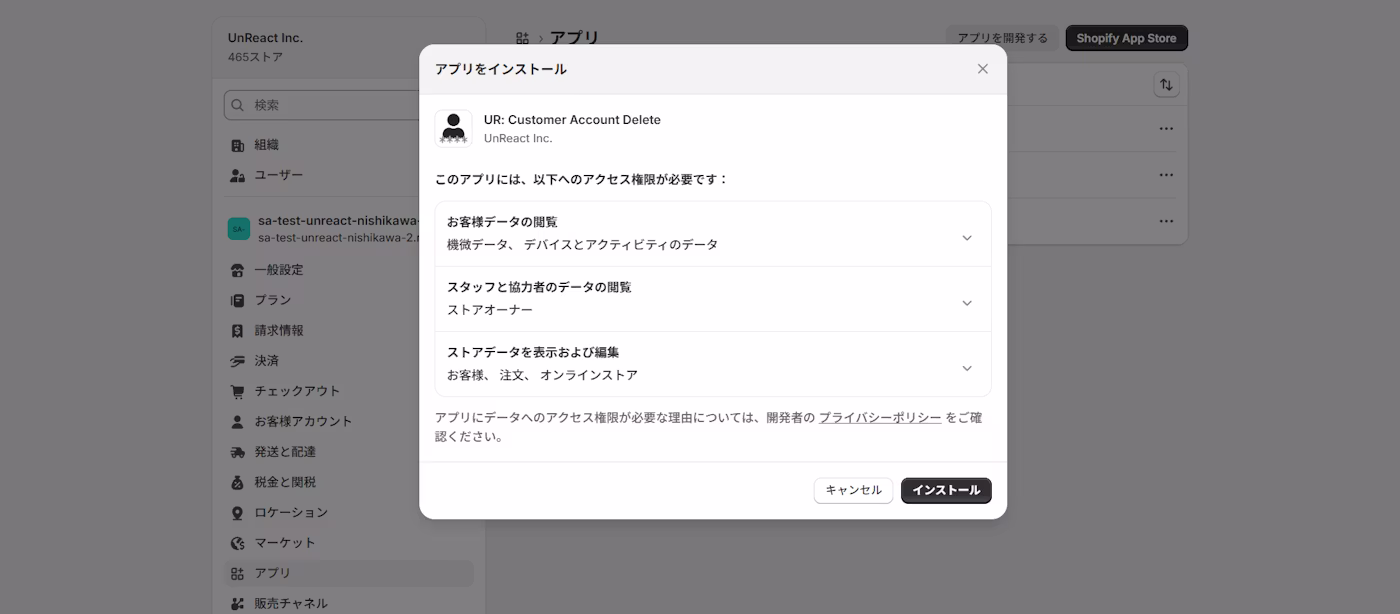Open お客様アカウント settings
This screenshot has height=614, width=1400.
[x=348, y=421]
